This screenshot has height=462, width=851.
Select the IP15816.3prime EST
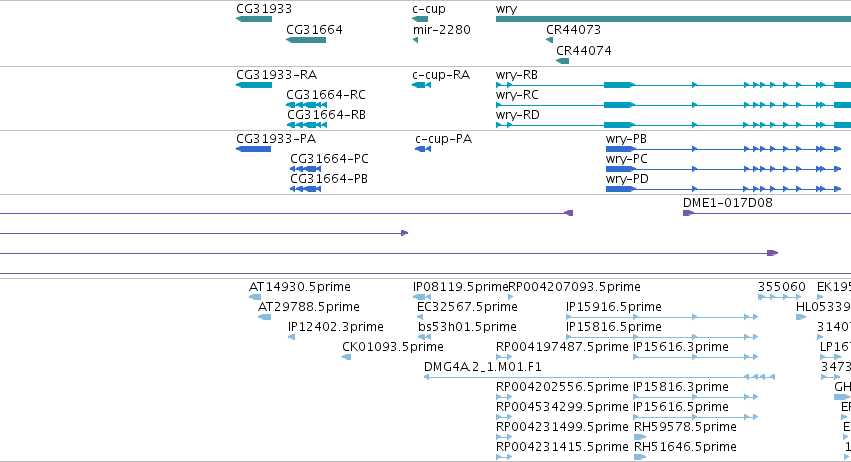pyautogui.click(x=696, y=397)
